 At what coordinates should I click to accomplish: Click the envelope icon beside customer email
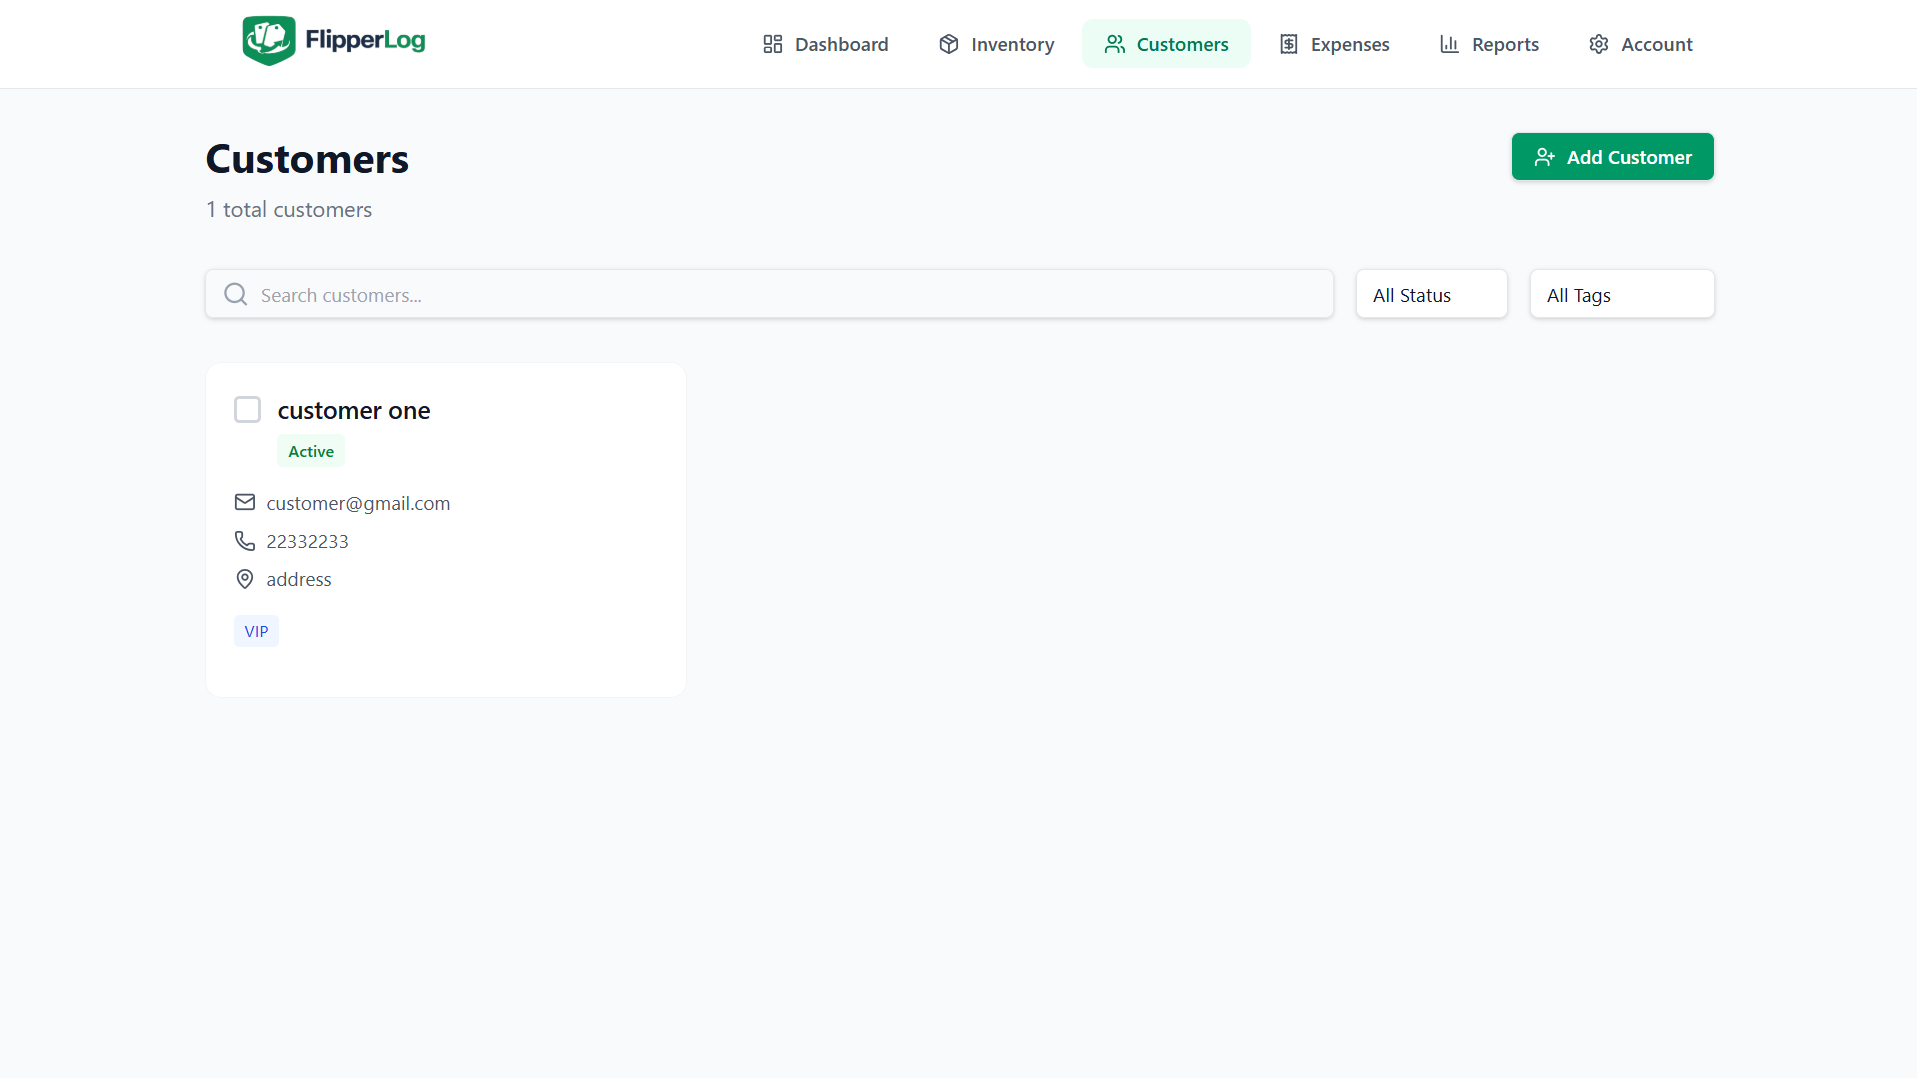click(245, 502)
